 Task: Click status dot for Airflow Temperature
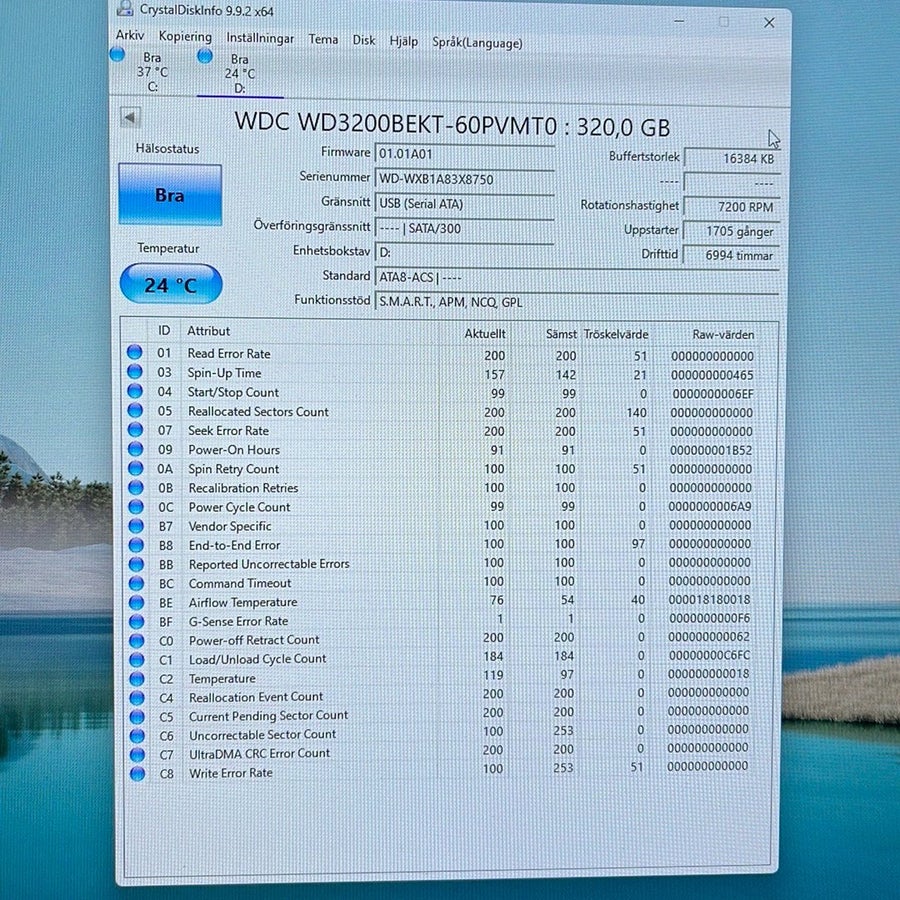(137, 602)
